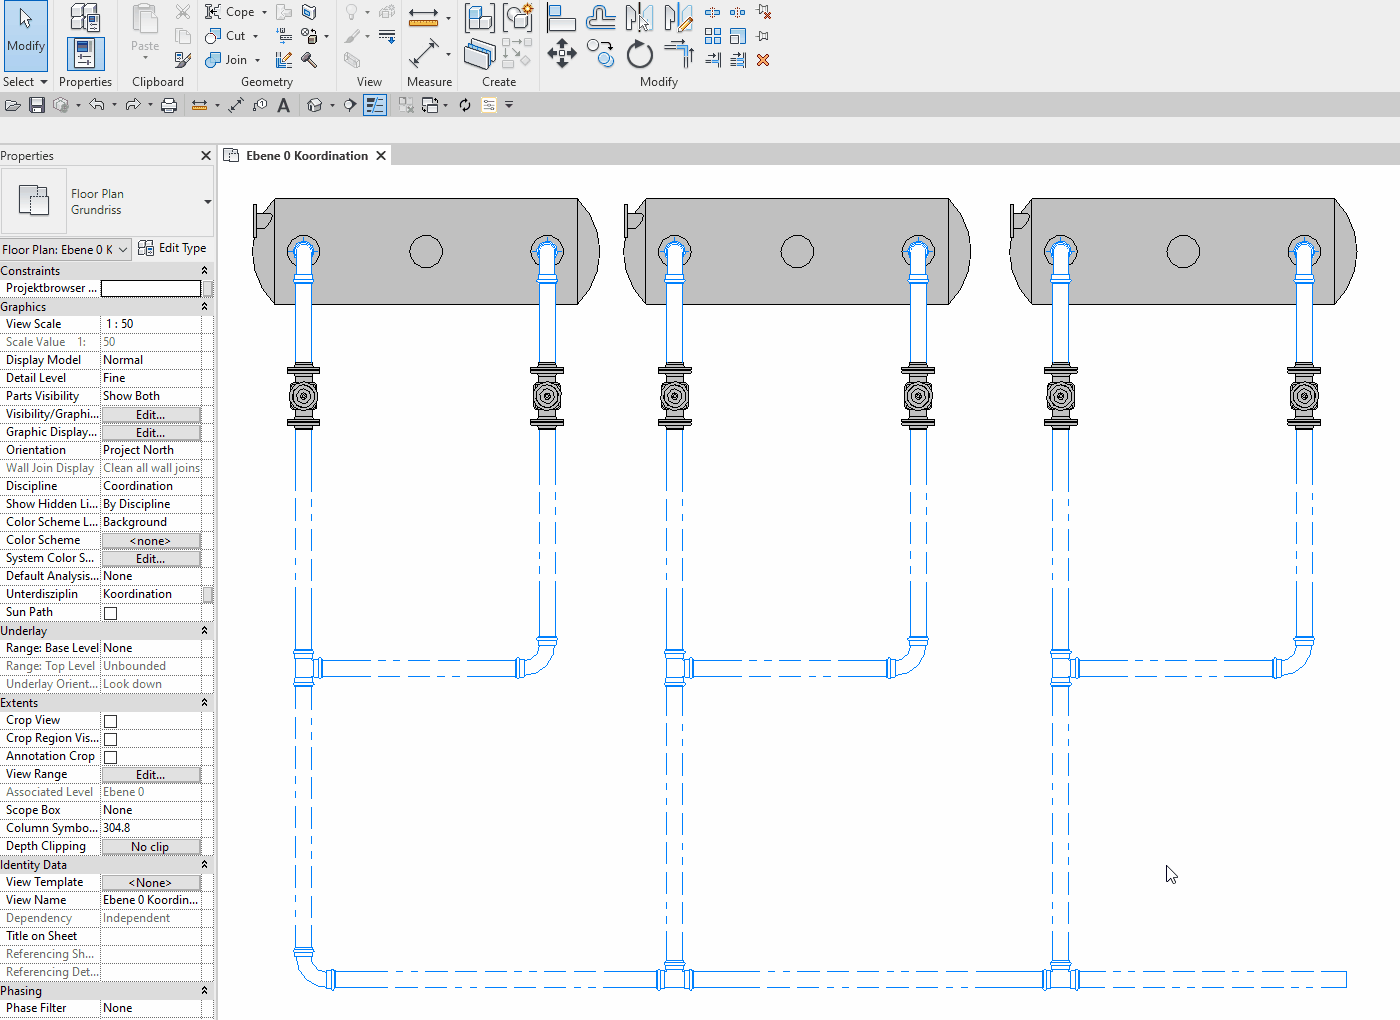Viewport: 1400px width, 1020px height.
Task: Collapse the Graphics section
Action: click(205, 307)
